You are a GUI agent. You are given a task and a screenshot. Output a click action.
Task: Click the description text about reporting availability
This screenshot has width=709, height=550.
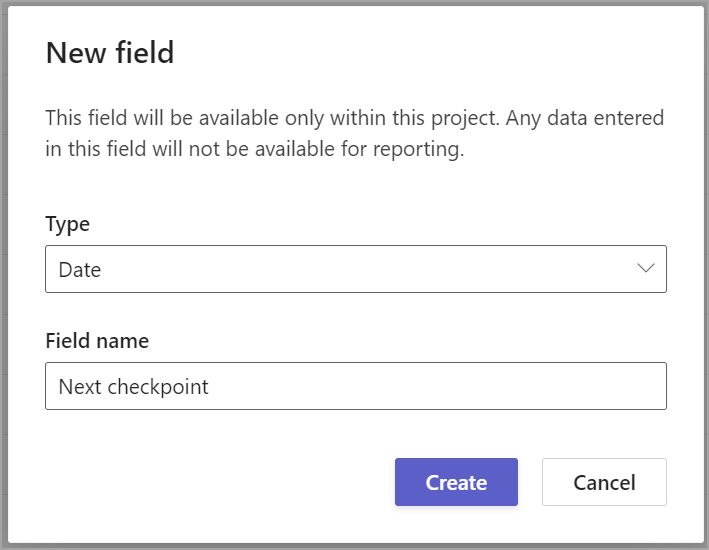tap(355, 134)
